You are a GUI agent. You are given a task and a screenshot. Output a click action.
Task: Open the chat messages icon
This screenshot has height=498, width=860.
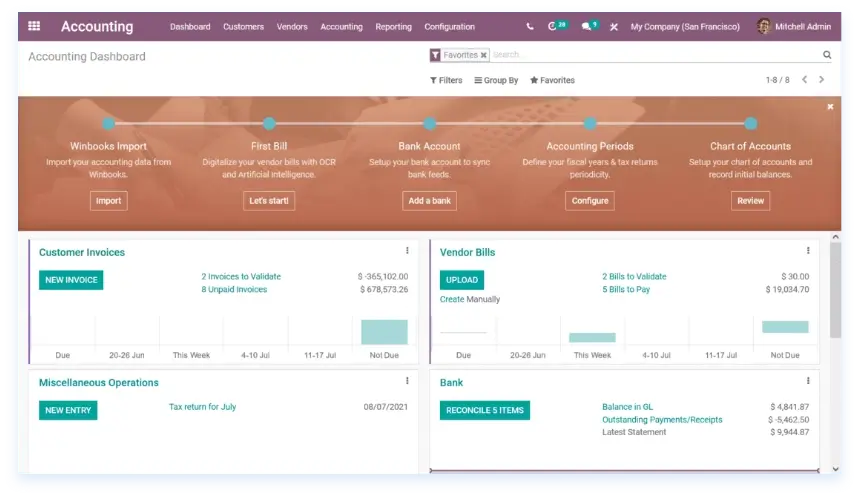coord(586,27)
